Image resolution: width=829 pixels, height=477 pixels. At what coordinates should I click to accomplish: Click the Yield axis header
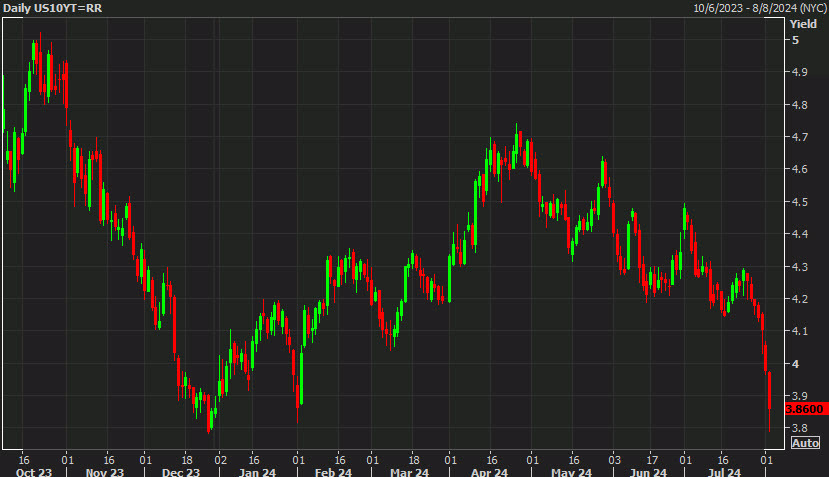point(803,24)
